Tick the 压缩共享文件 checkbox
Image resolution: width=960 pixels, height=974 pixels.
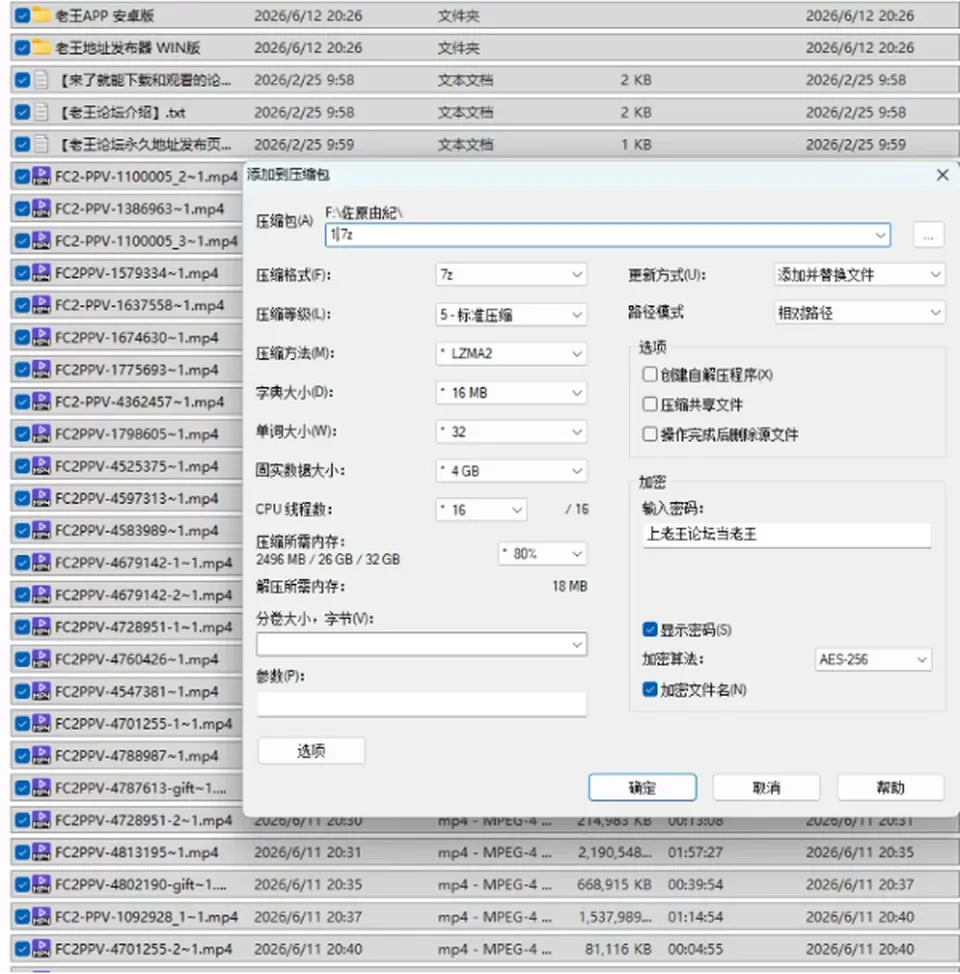(x=650, y=404)
